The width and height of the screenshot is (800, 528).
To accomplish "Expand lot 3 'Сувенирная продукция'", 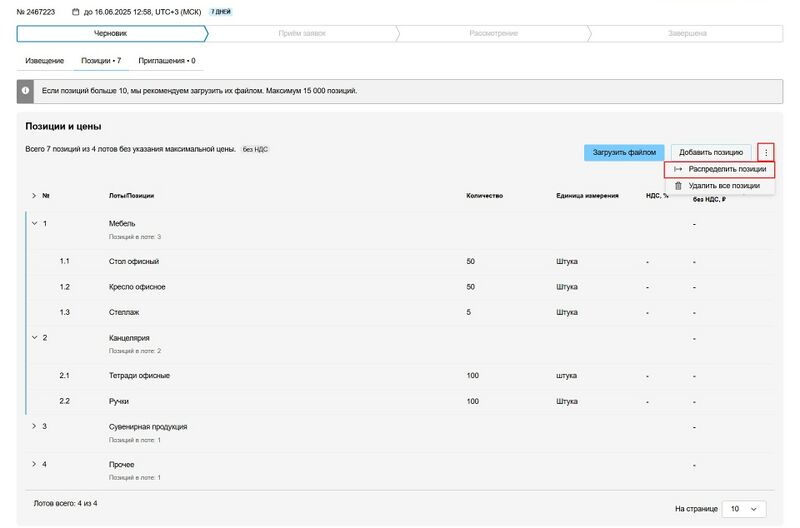I will pyautogui.click(x=33, y=426).
